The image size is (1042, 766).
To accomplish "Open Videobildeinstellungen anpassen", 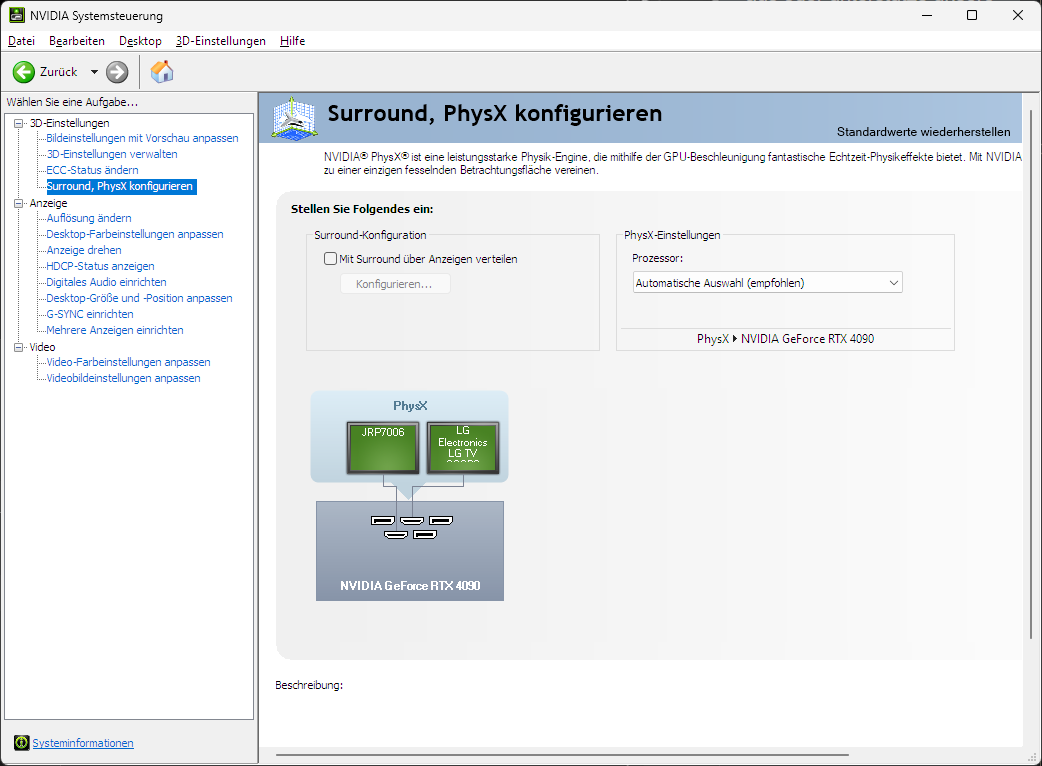I will tap(124, 378).
